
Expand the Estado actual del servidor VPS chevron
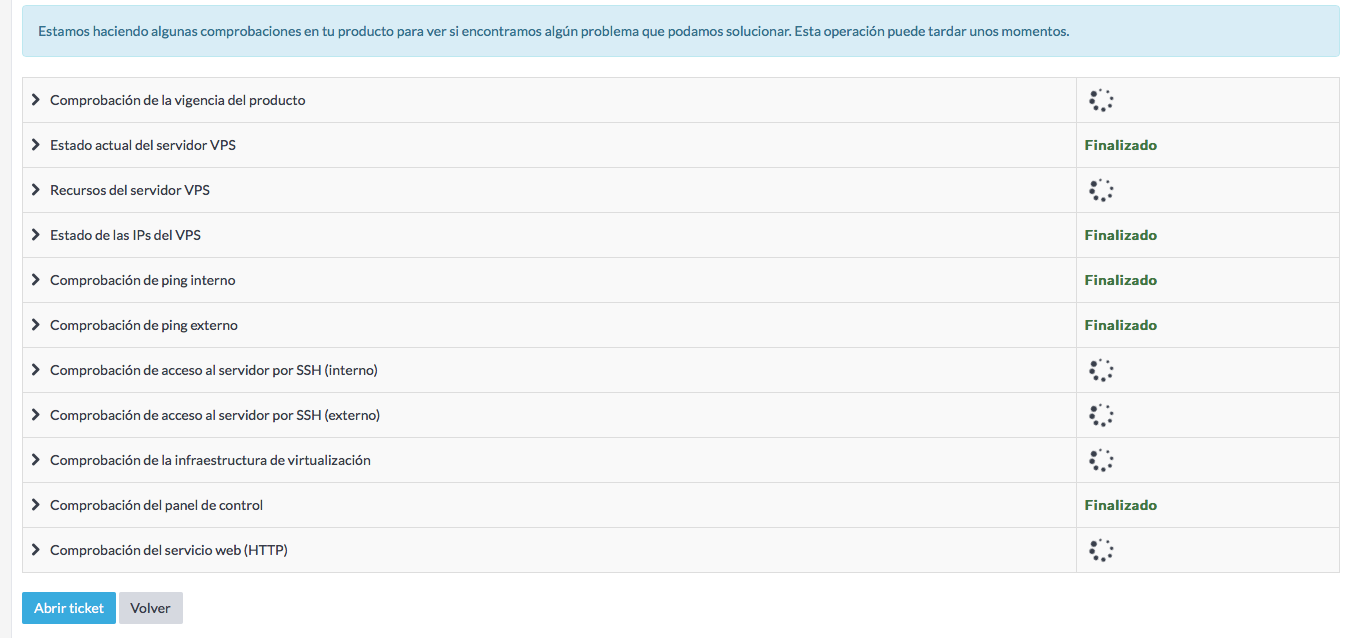36,145
